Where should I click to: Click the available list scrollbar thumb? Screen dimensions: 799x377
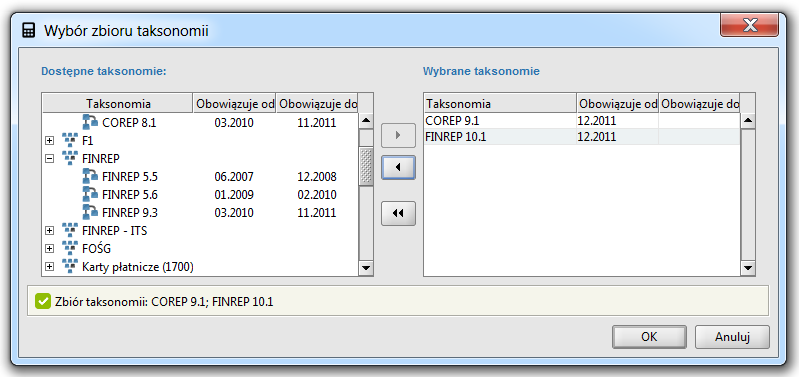click(366, 167)
